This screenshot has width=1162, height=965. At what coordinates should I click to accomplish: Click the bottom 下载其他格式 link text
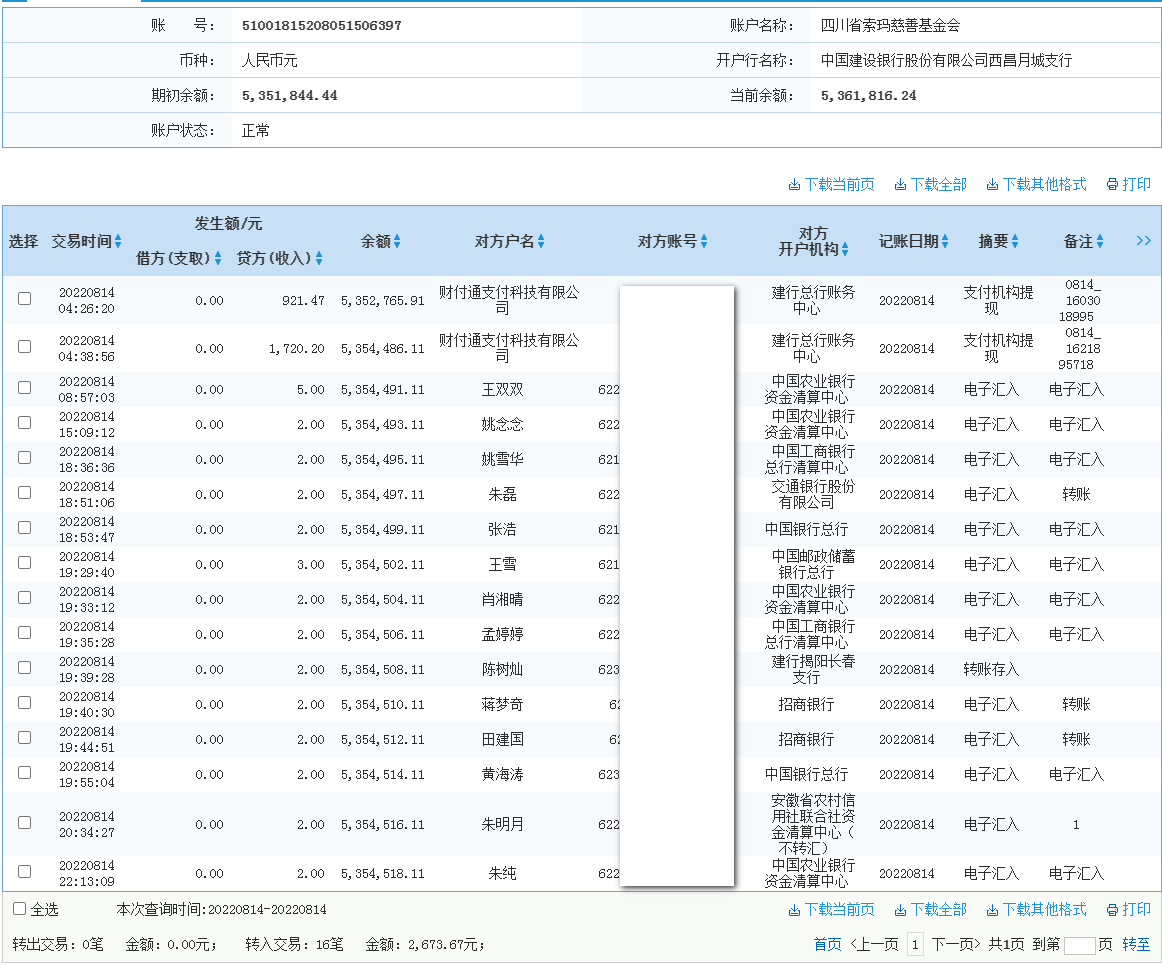click(1045, 909)
